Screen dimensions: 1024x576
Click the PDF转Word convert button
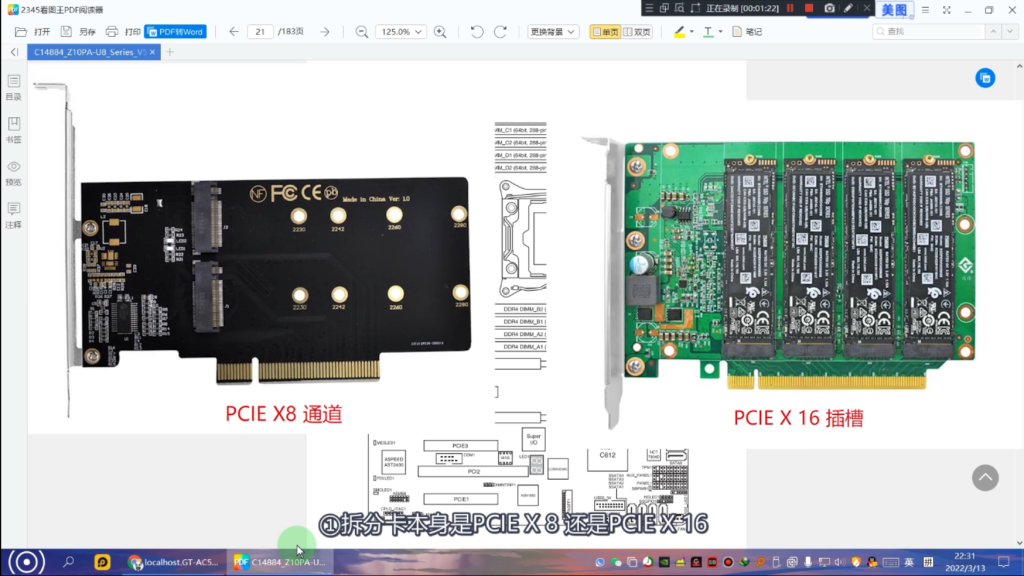(175, 32)
